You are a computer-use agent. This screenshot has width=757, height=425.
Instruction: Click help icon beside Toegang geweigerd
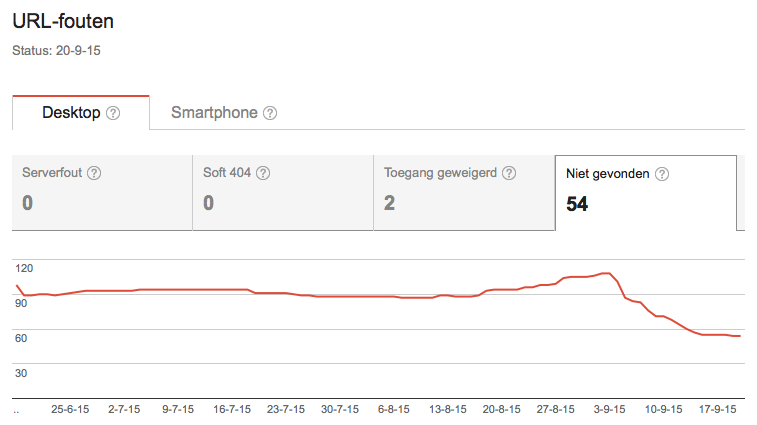[509, 173]
